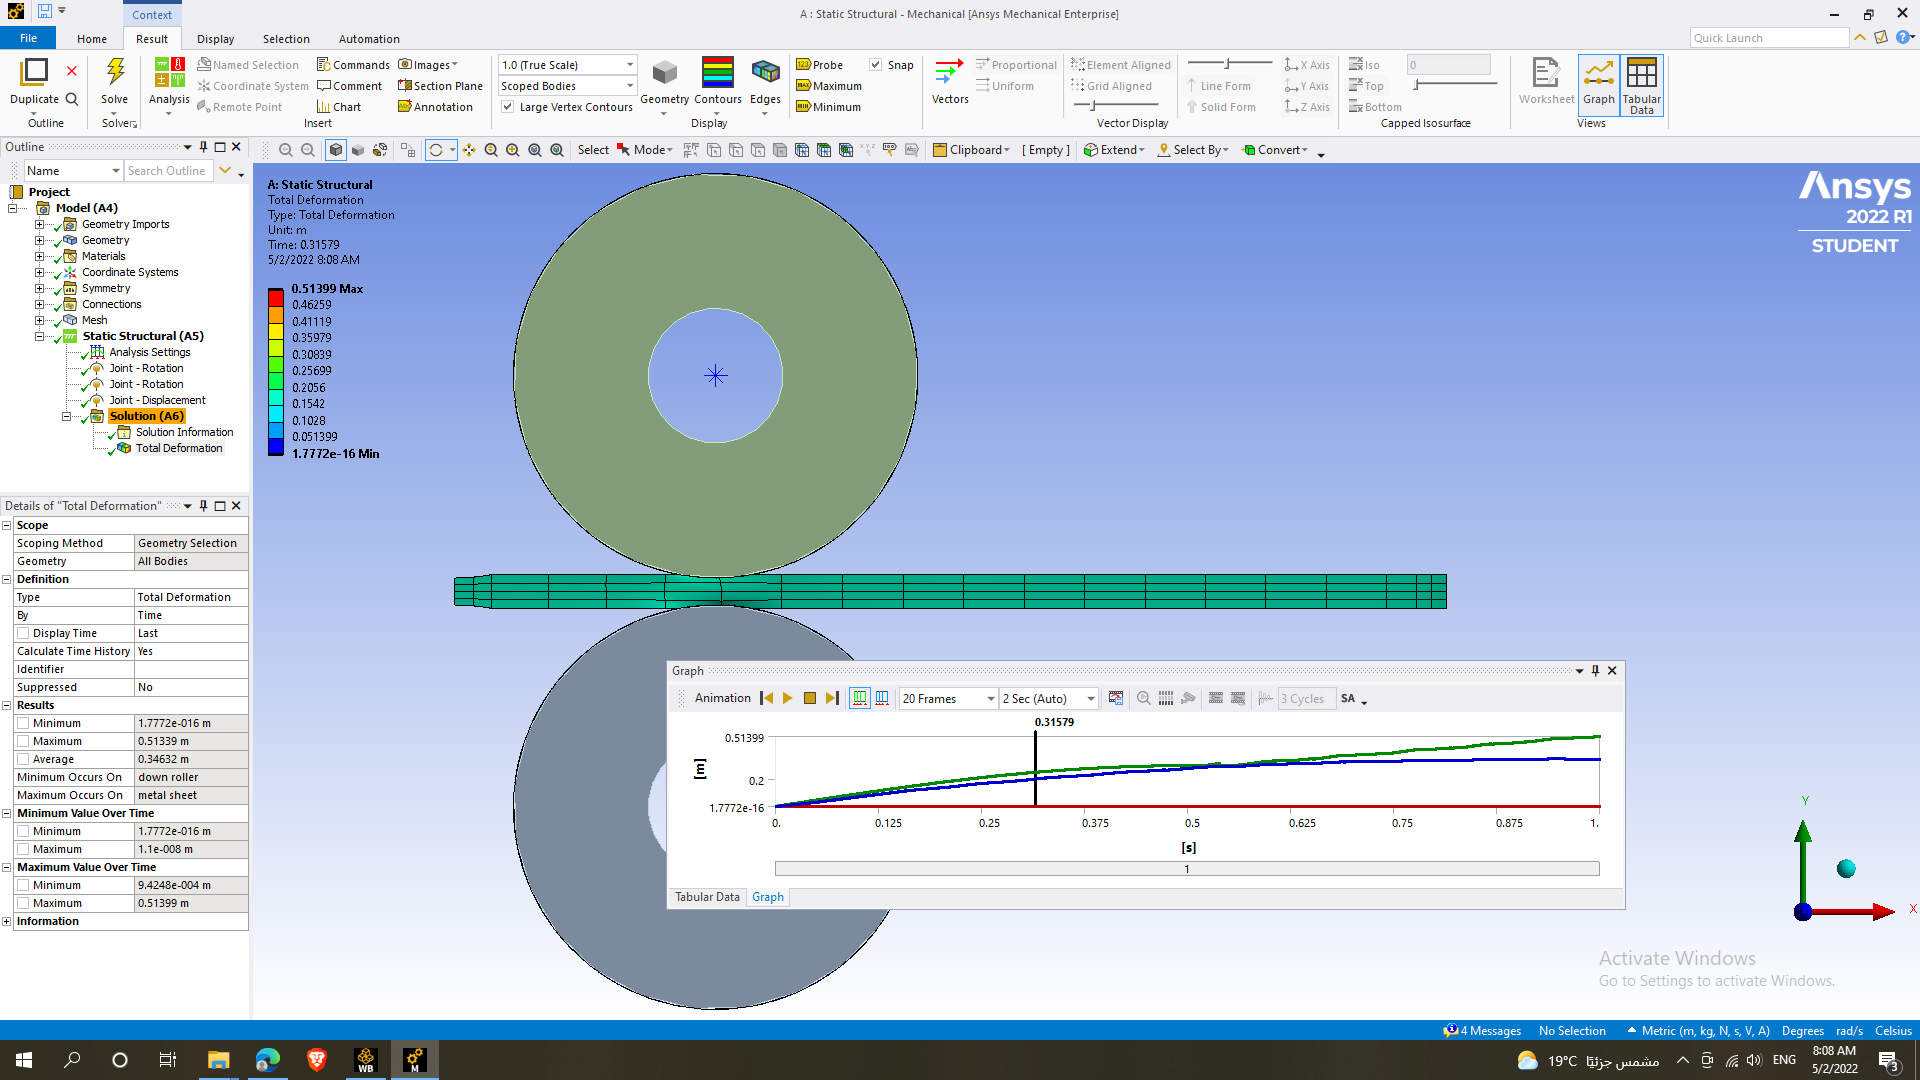
Task: Click the graph time slider bar
Action: click(x=1187, y=869)
